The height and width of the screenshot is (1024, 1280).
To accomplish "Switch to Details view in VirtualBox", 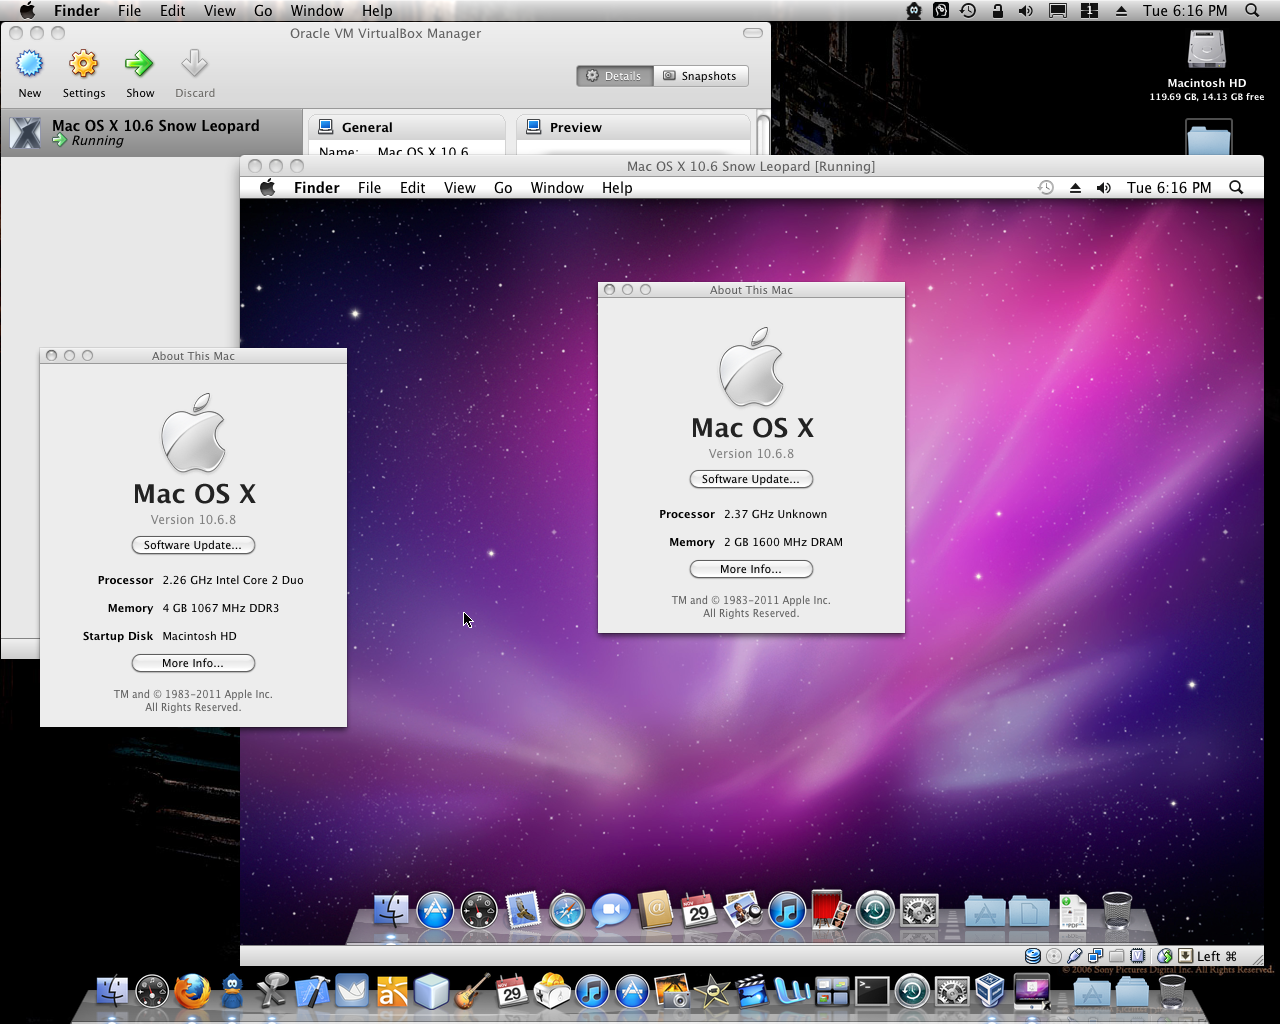I will tap(614, 76).
